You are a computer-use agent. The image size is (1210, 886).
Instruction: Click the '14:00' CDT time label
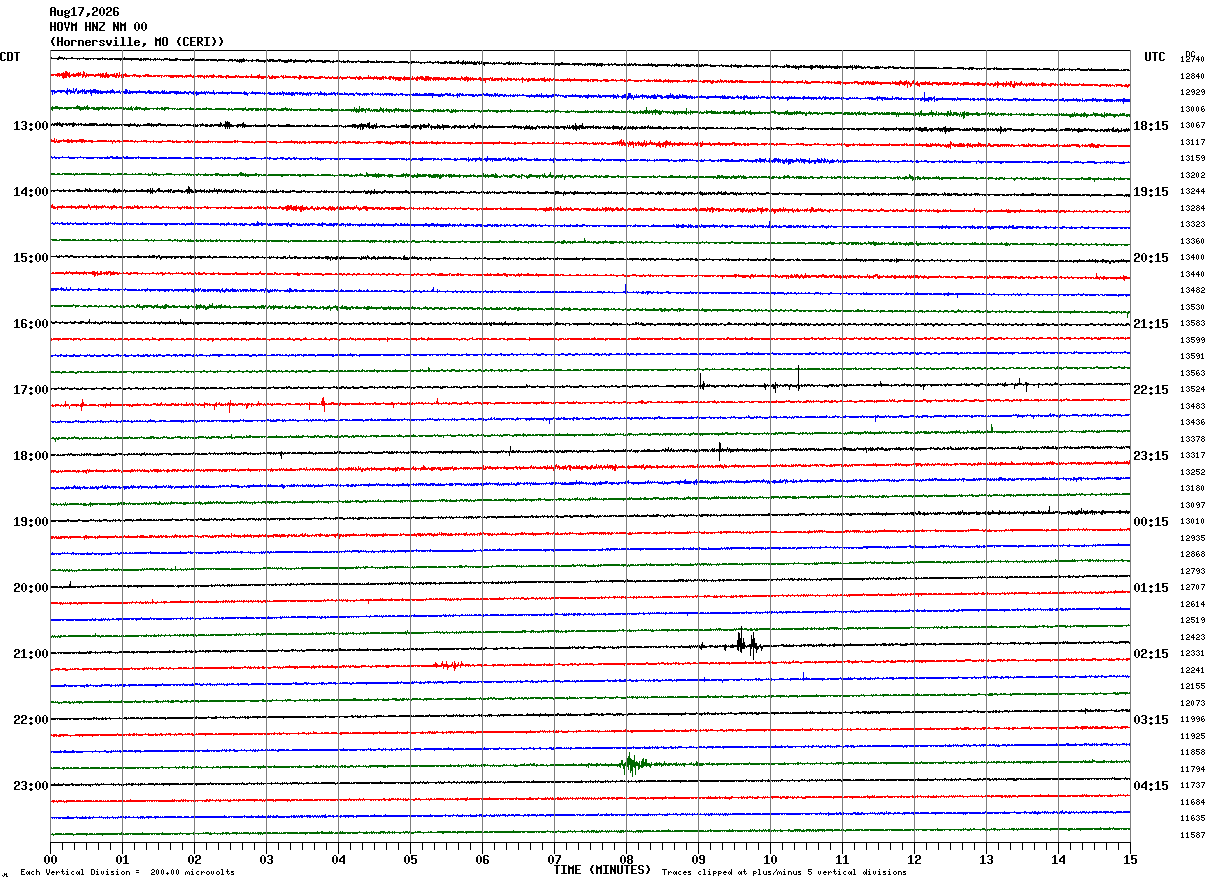[31, 192]
